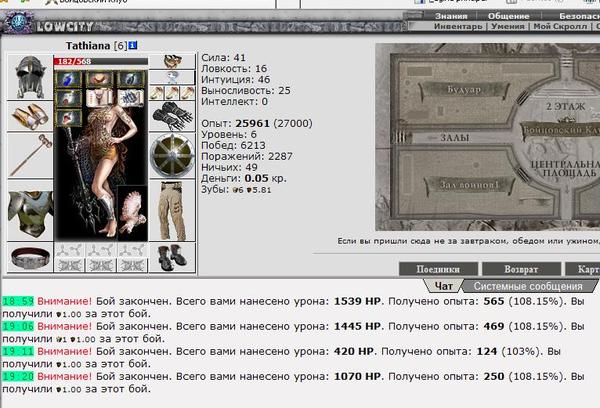Open the Инвентарь link

tap(458, 26)
